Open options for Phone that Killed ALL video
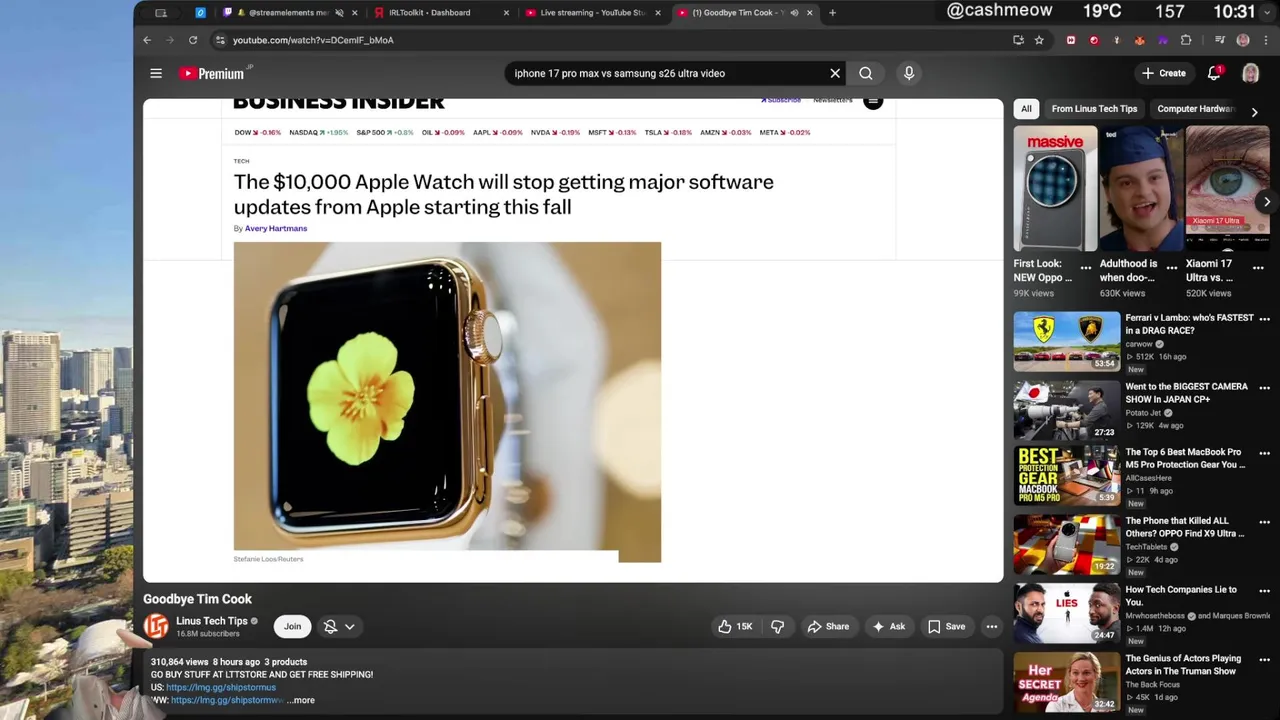The image size is (1280, 720). [x=1264, y=522]
